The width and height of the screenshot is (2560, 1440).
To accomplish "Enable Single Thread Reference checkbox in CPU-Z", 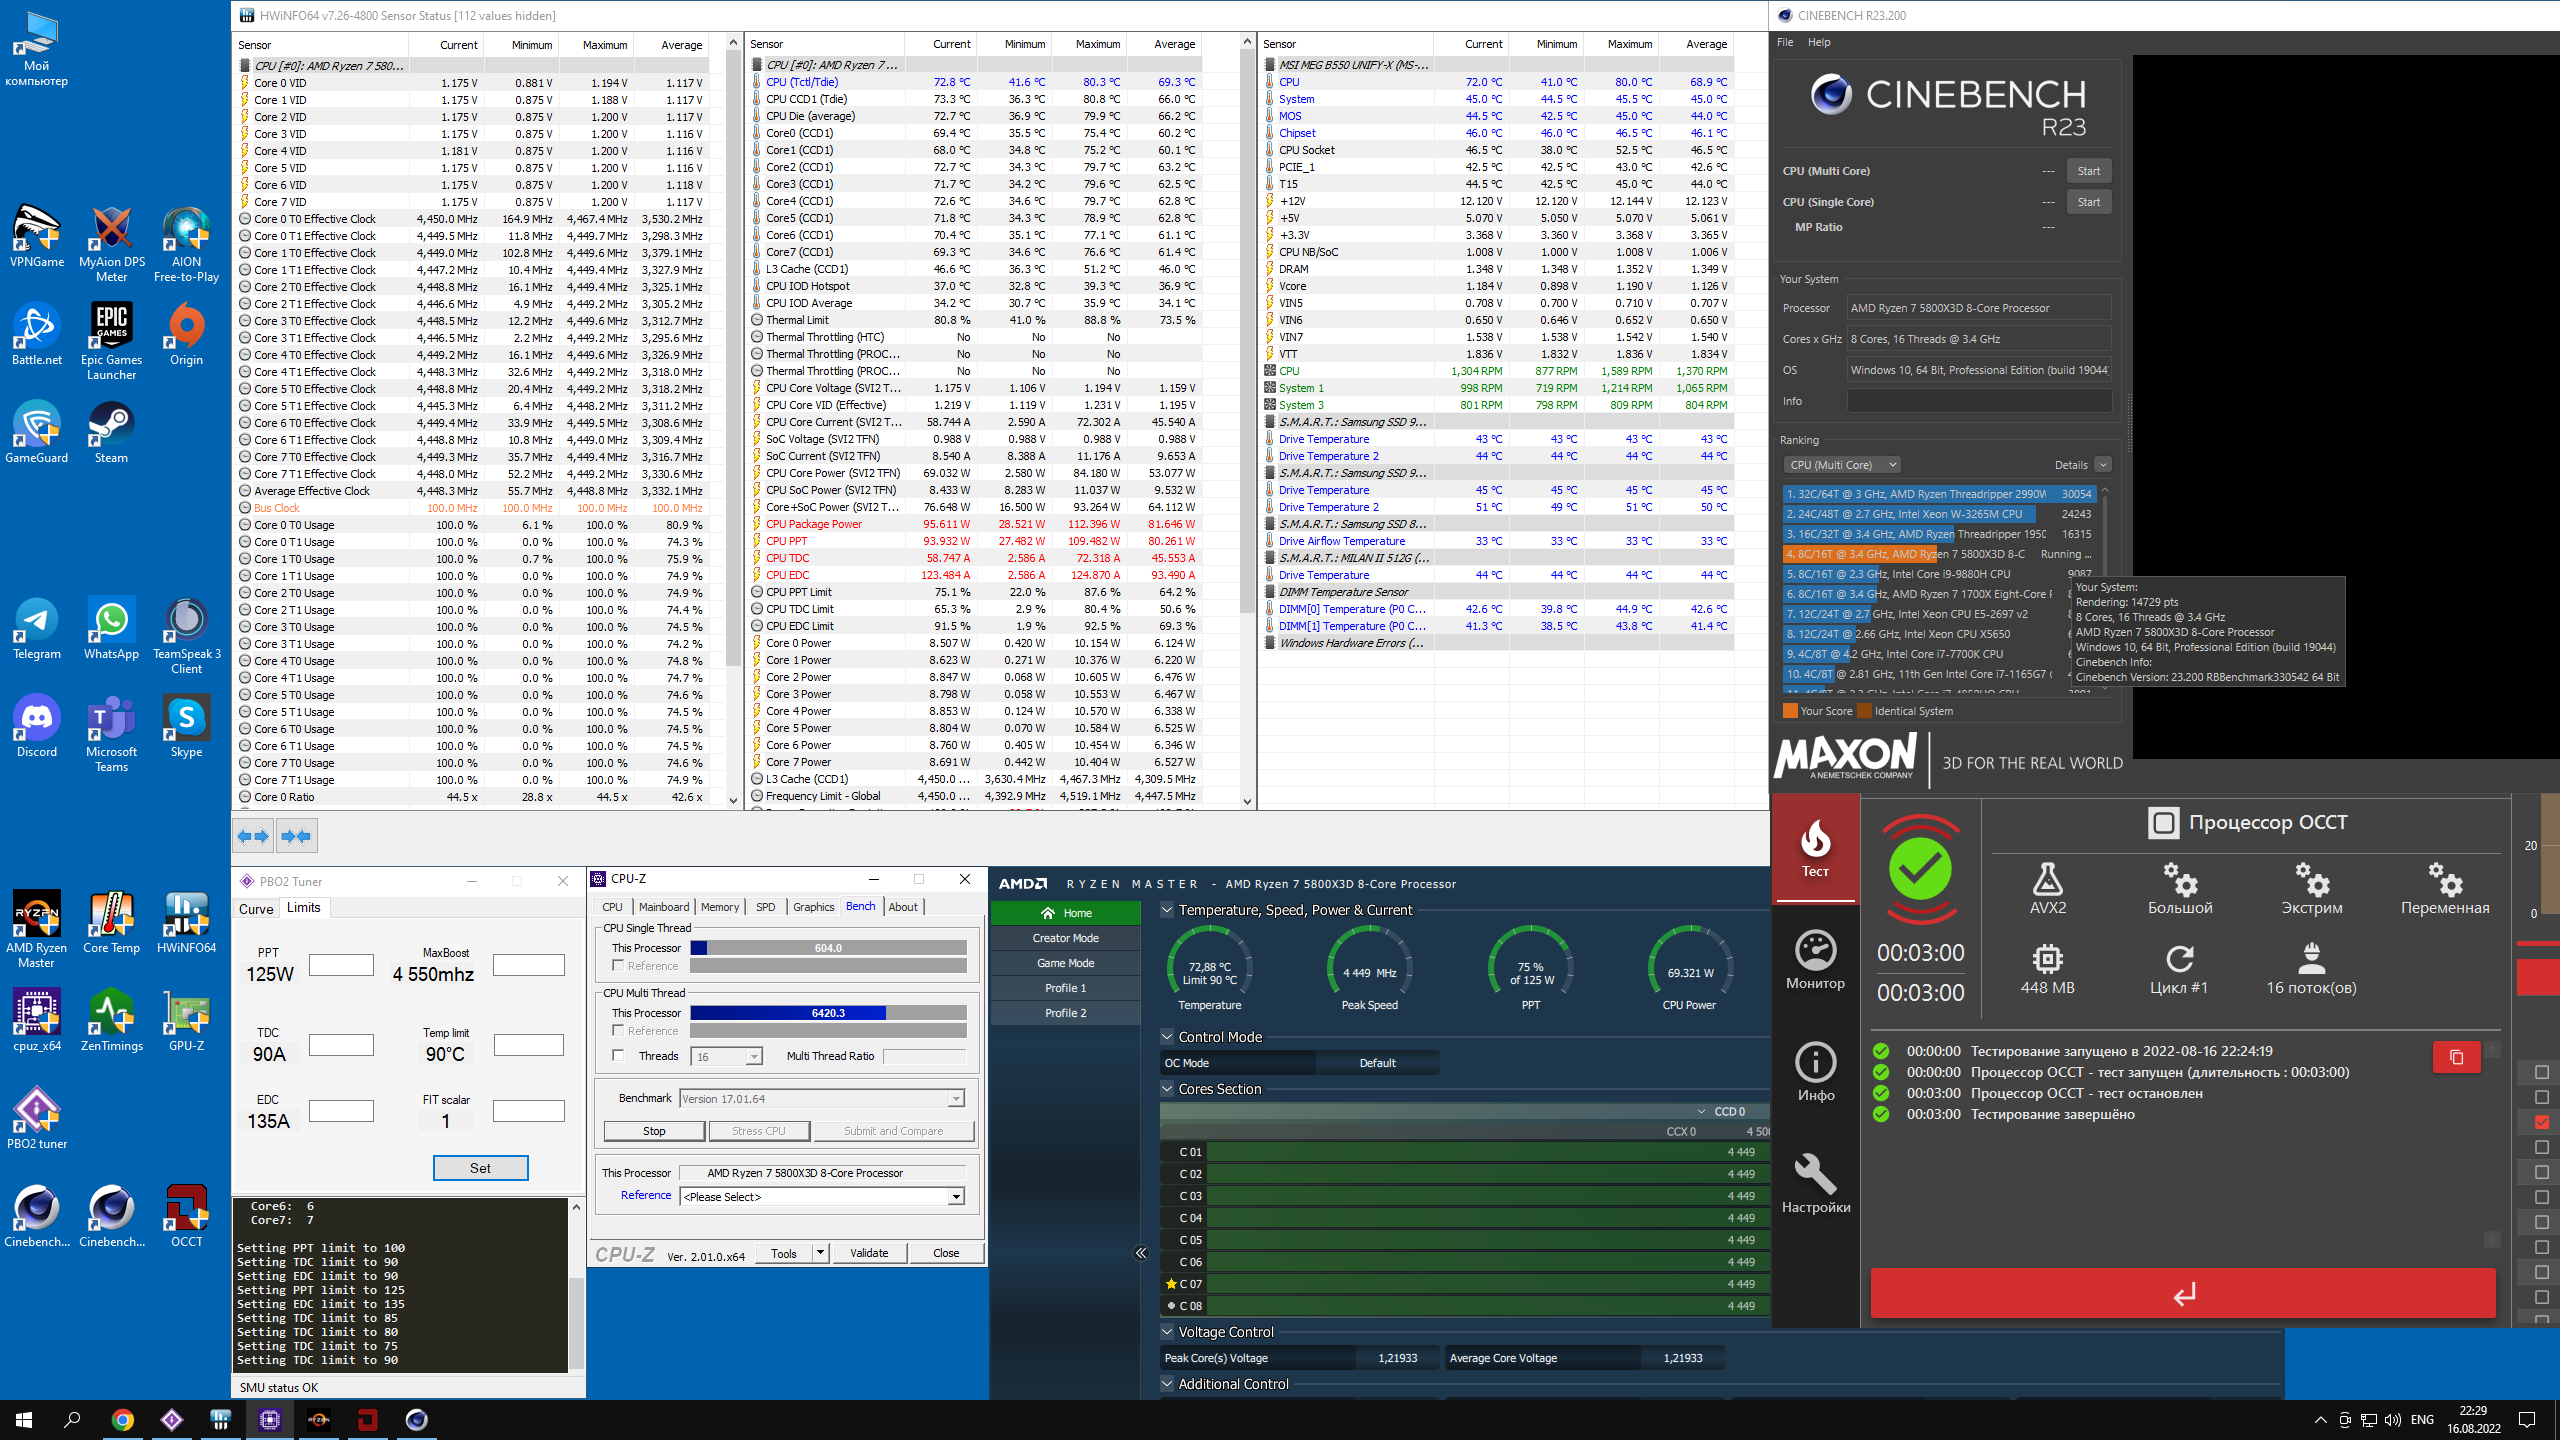I will (618, 965).
